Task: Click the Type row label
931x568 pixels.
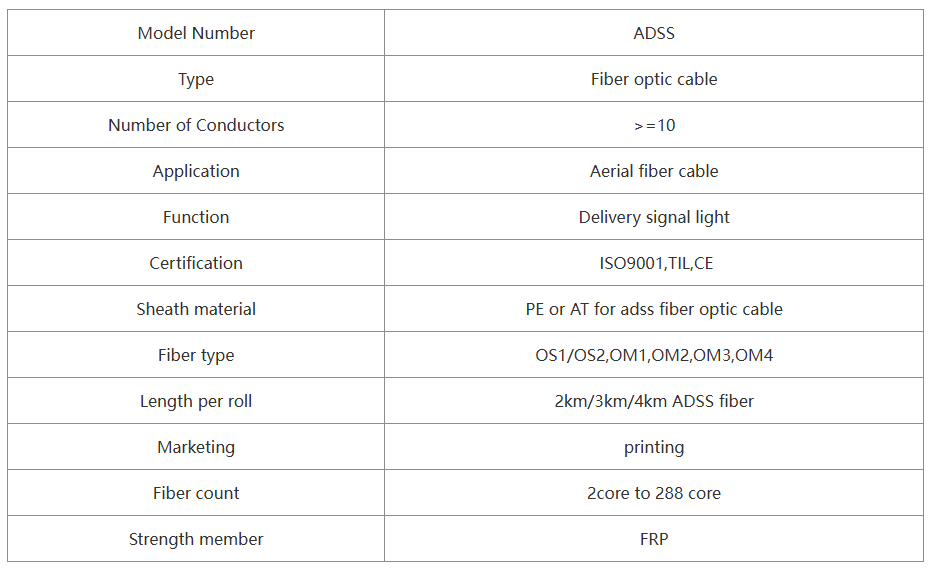Action: pos(196,79)
